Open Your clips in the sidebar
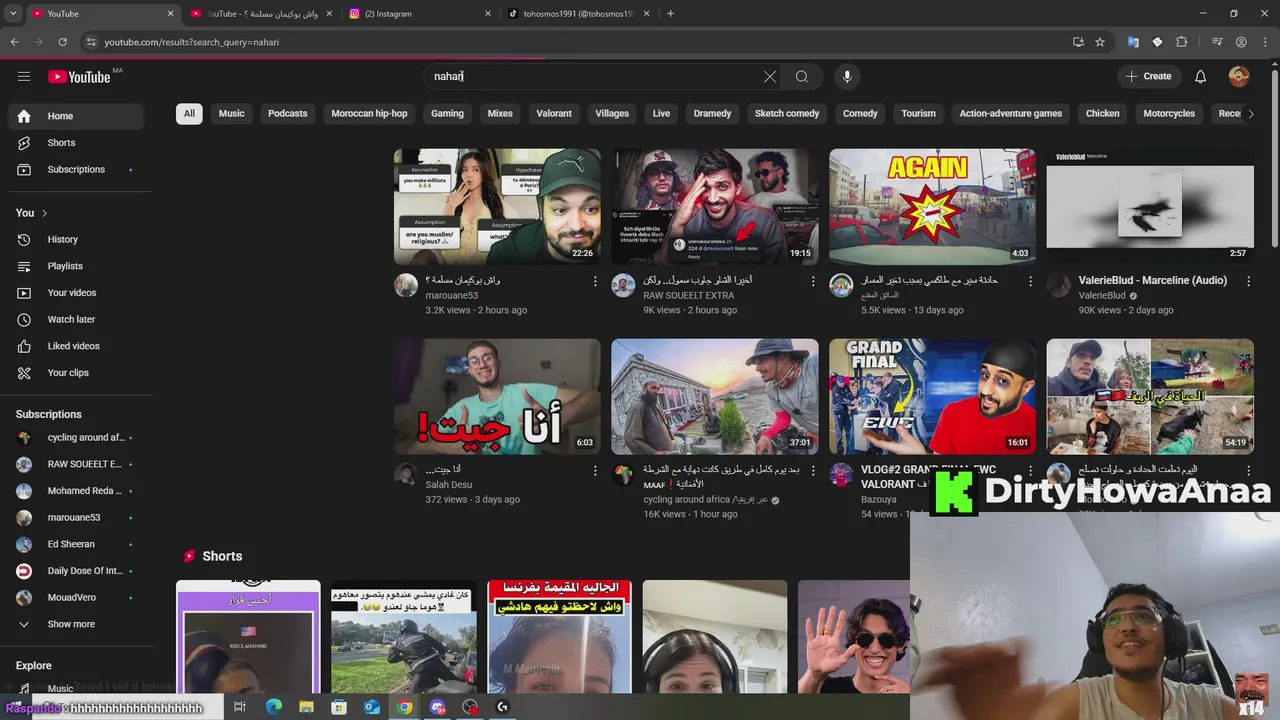This screenshot has width=1280, height=720. [x=76, y=373]
